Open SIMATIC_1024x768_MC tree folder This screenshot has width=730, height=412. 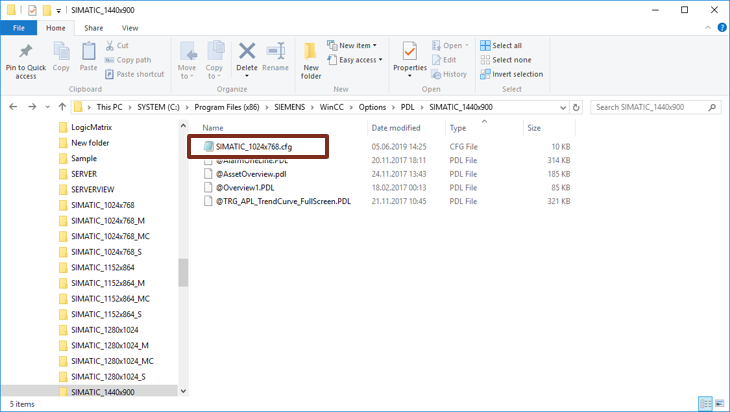click(110, 236)
